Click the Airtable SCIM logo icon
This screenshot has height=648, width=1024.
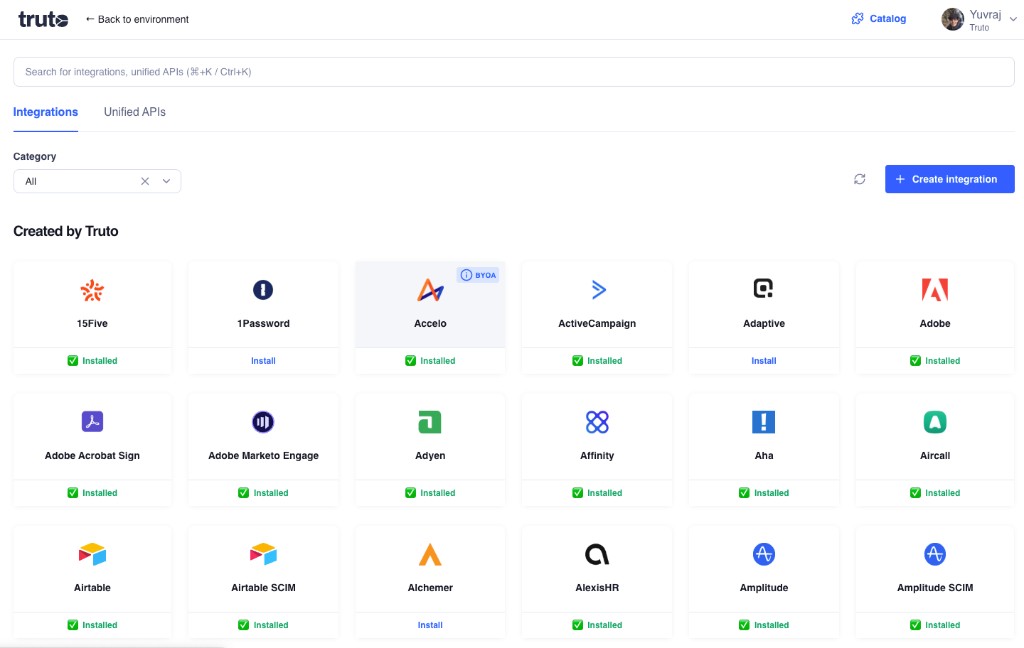coord(263,554)
